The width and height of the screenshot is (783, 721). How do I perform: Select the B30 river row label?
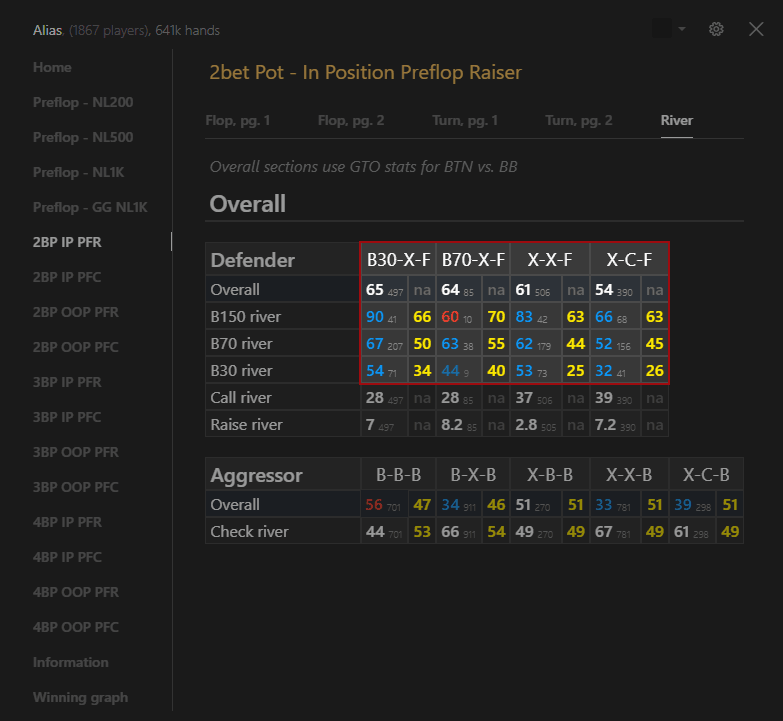point(241,370)
